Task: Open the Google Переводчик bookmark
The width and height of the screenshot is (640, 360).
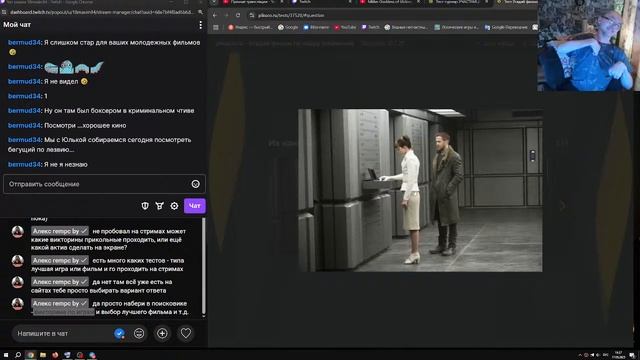Action: pos(506,27)
